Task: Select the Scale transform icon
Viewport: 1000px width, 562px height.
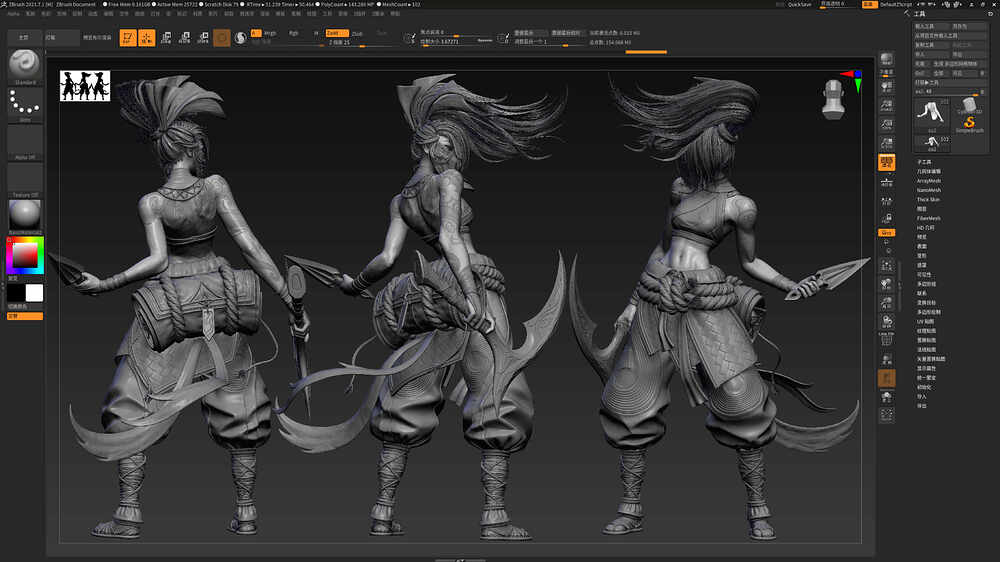Action: coord(184,38)
